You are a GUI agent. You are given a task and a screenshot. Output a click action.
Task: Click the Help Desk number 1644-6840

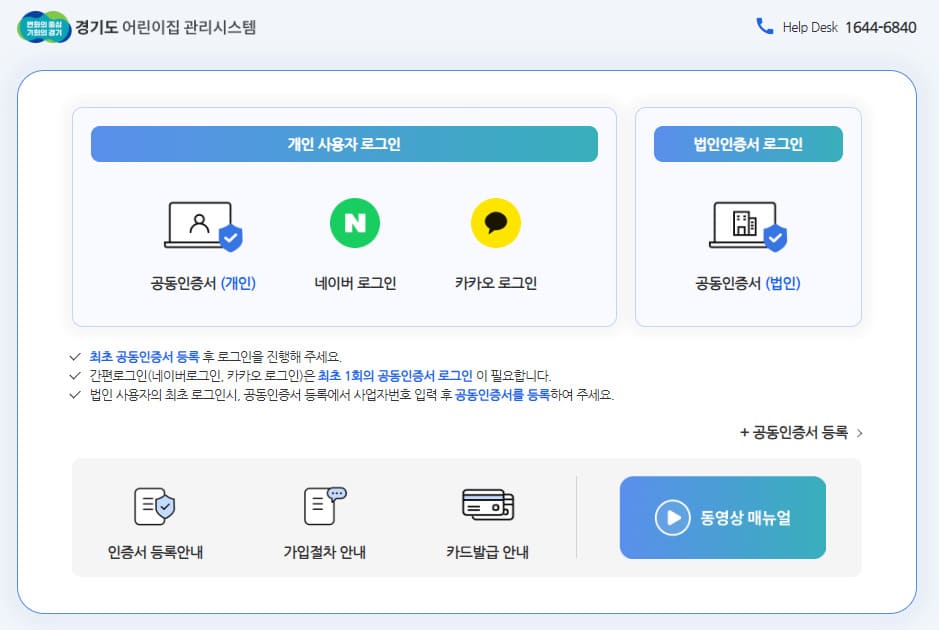[x=881, y=28]
